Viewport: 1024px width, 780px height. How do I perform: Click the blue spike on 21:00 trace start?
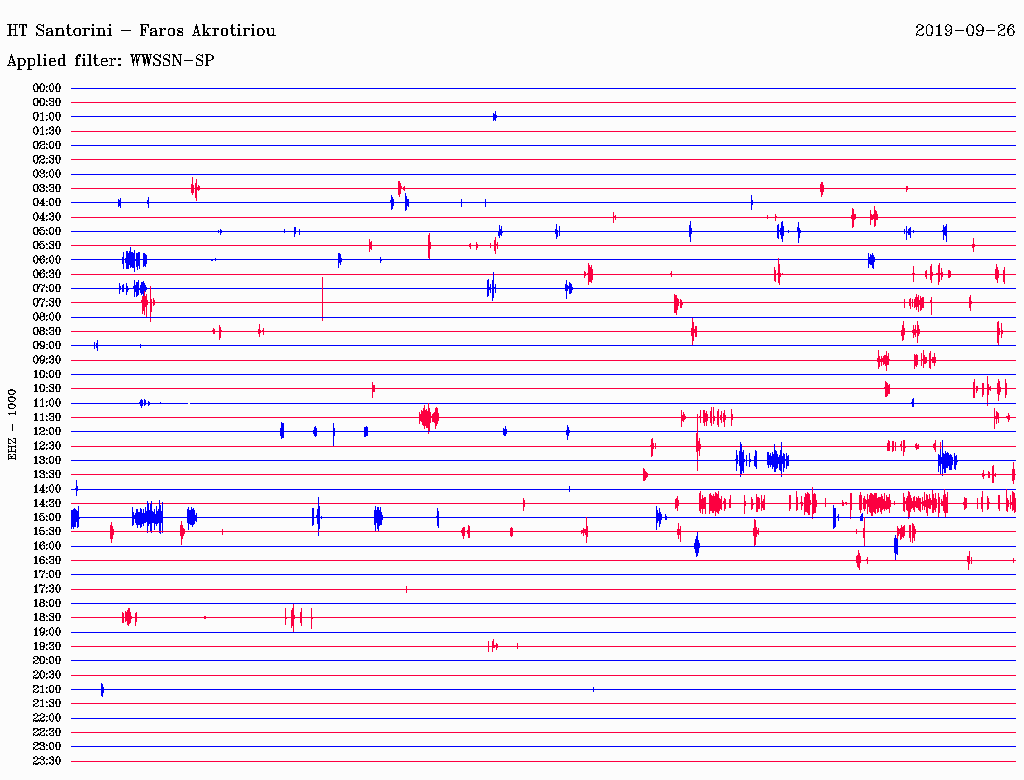102,689
